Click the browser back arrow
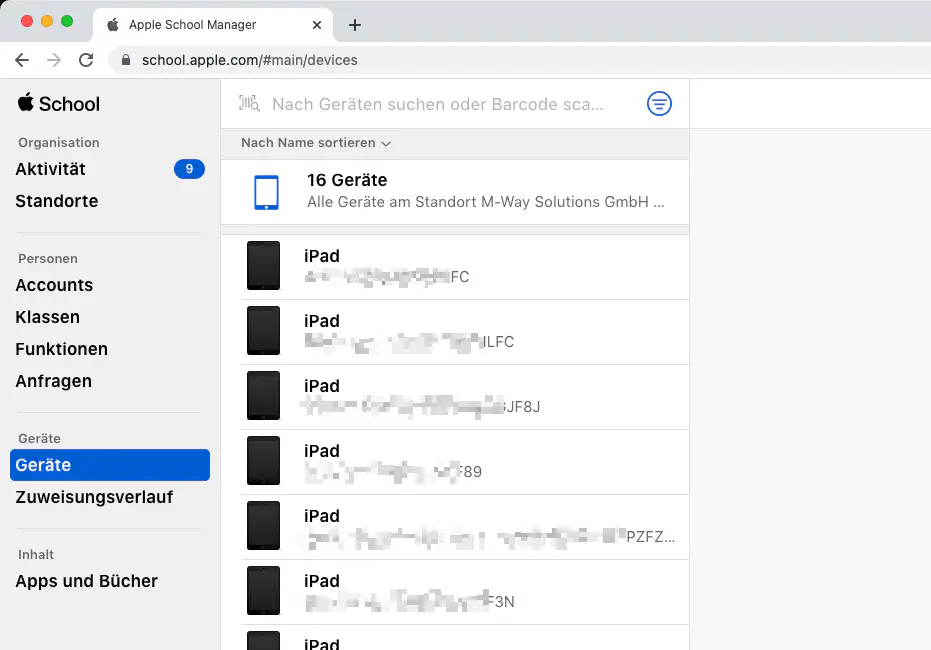Viewport: 931px width, 650px height. tap(22, 60)
